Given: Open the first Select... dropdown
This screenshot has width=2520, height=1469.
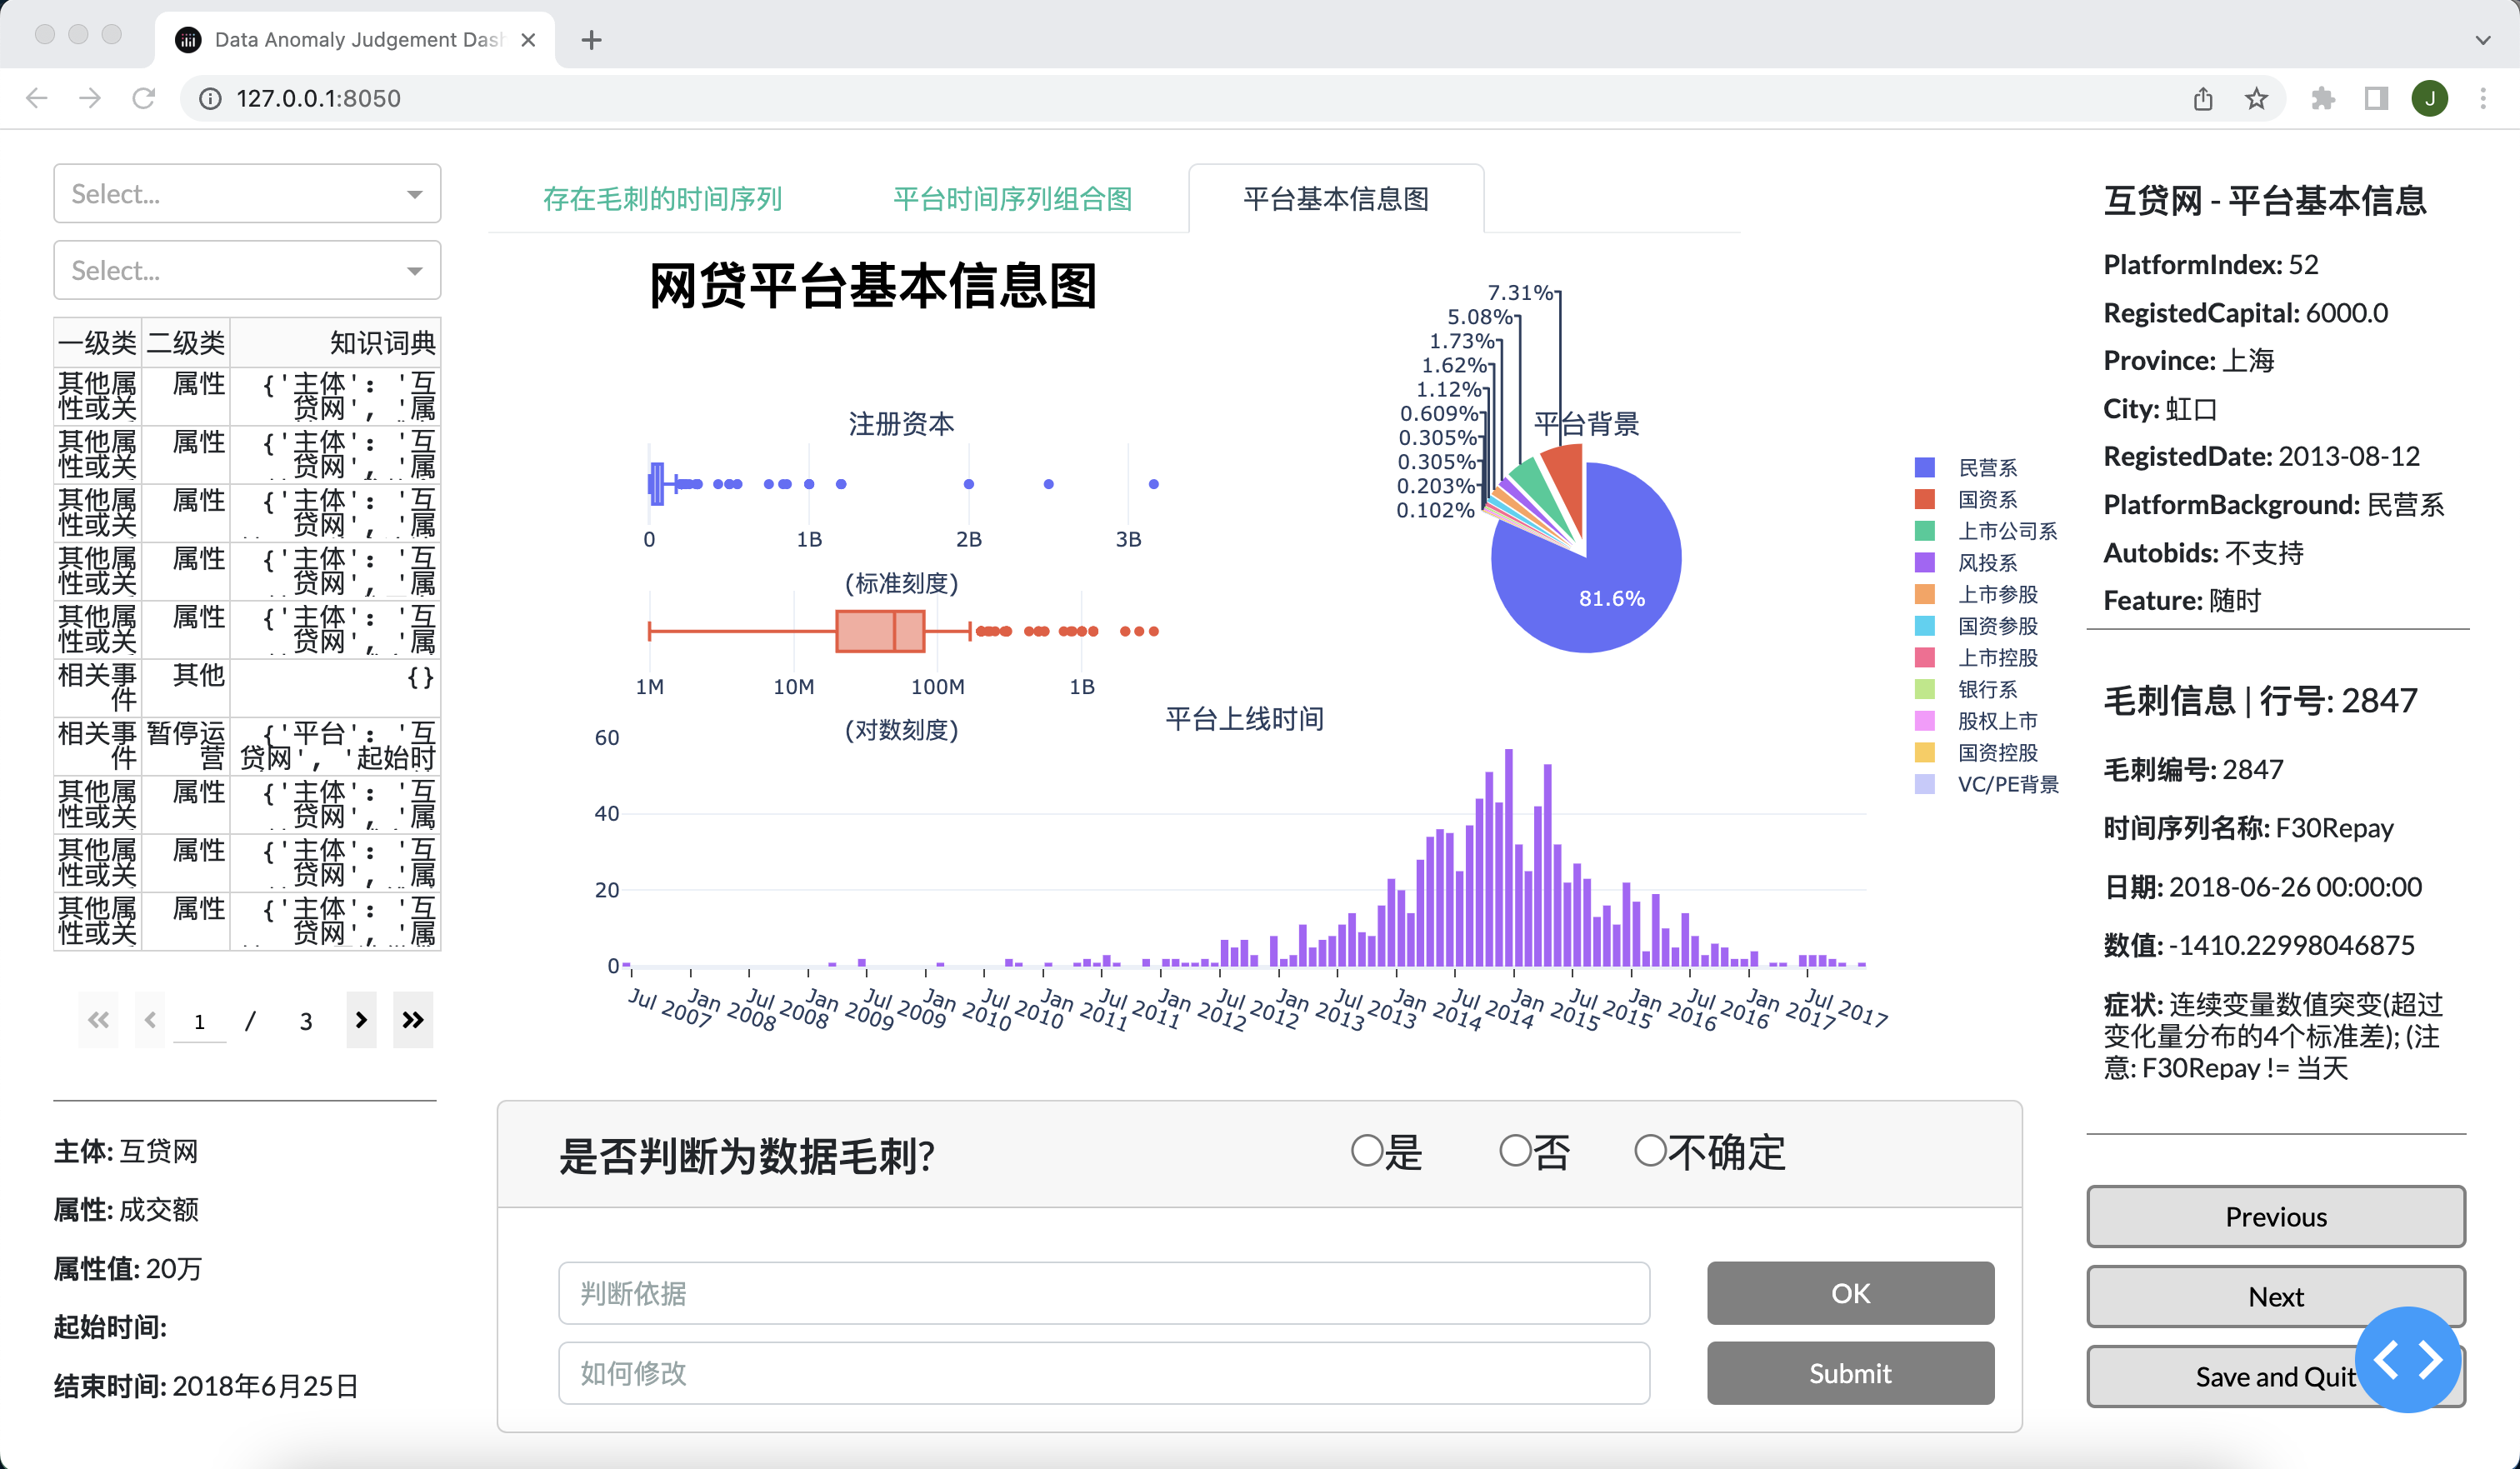Looking at the screenshot, I should click(246, 192).
